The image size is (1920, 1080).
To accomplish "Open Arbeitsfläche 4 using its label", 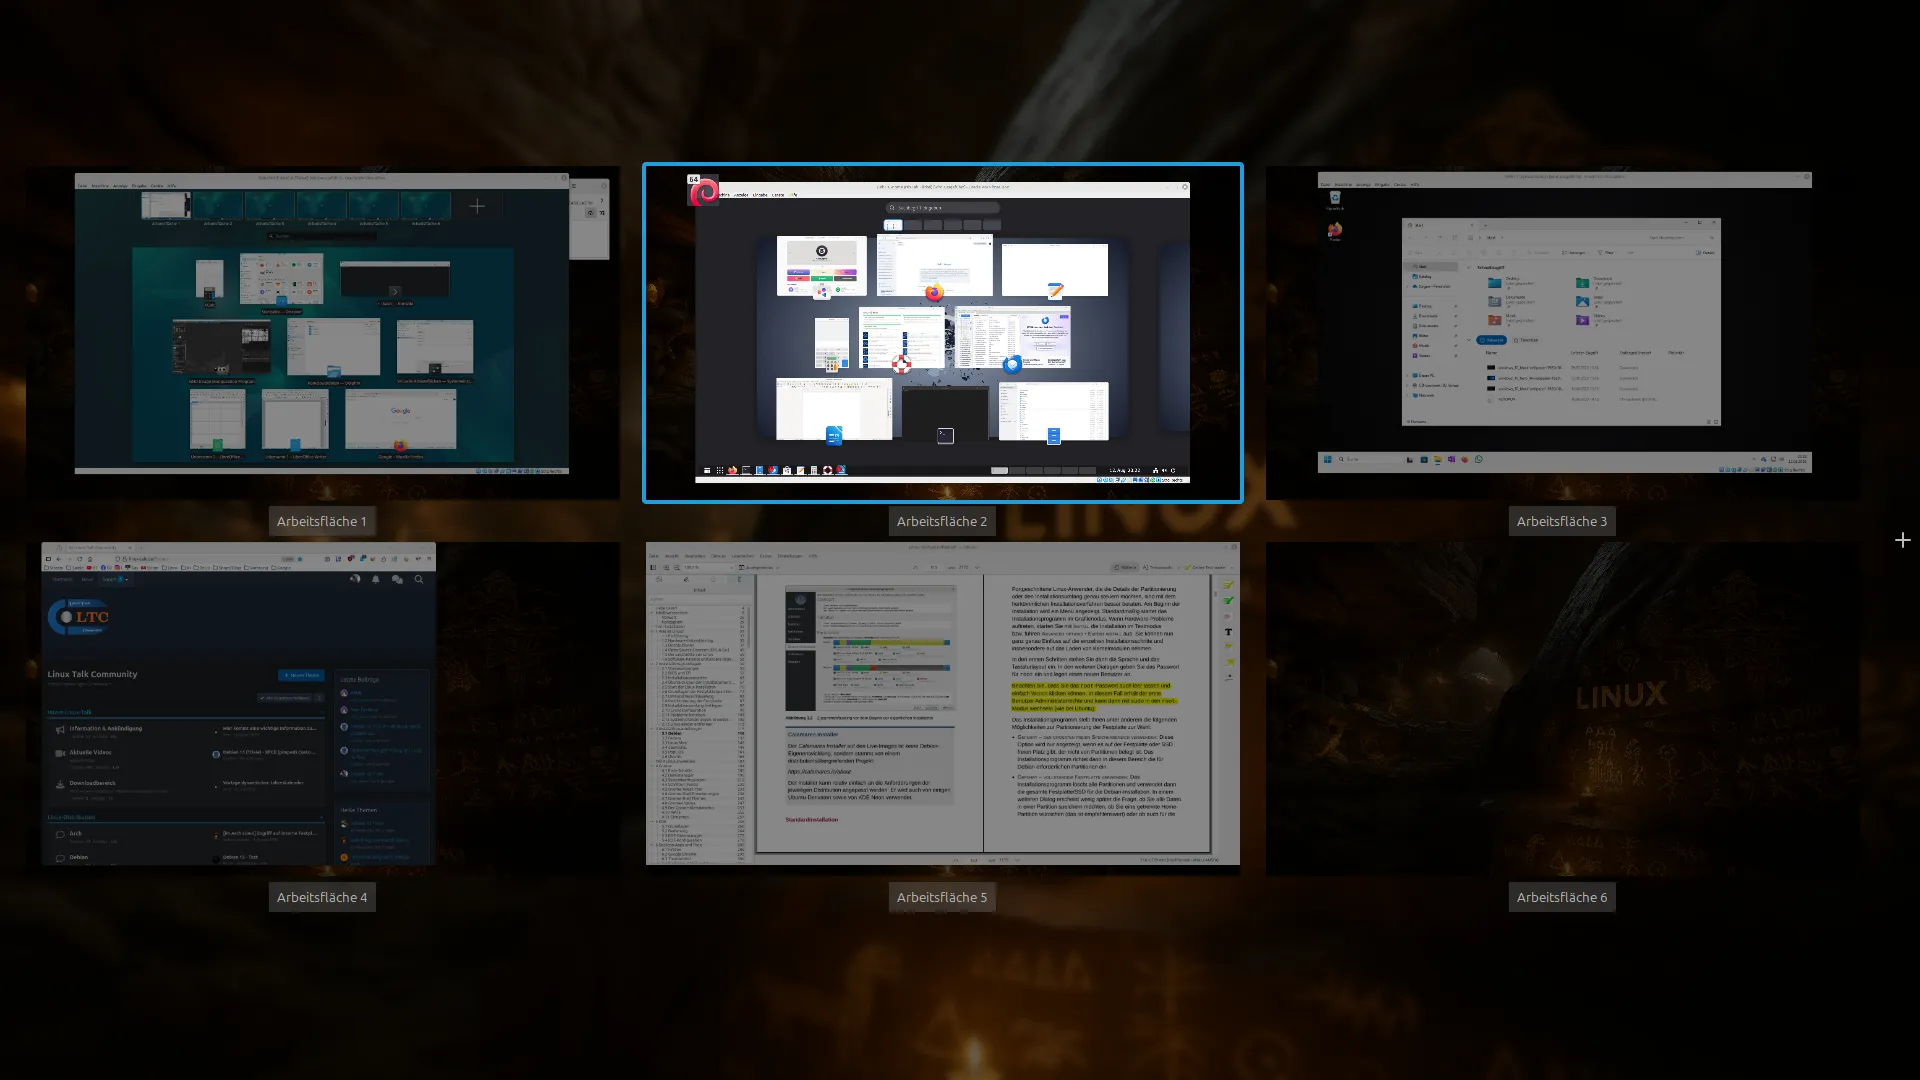I will coord(321,897).
